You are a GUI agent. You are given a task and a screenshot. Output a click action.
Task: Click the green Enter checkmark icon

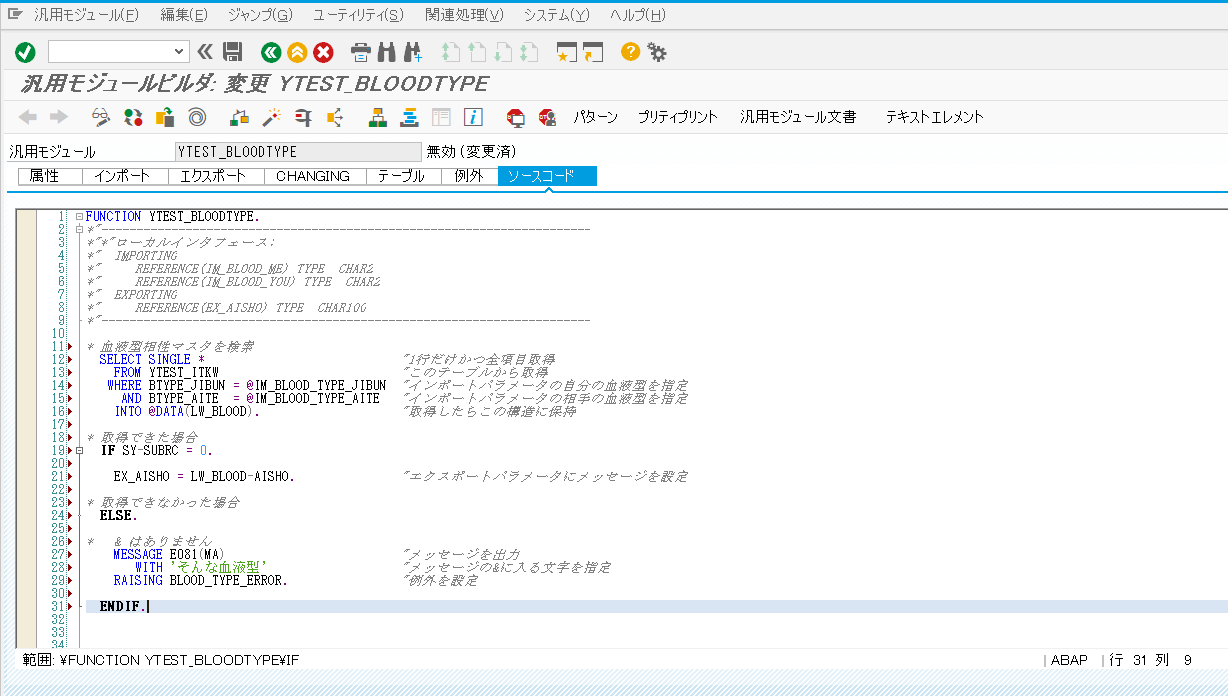(x=25, y=52)
